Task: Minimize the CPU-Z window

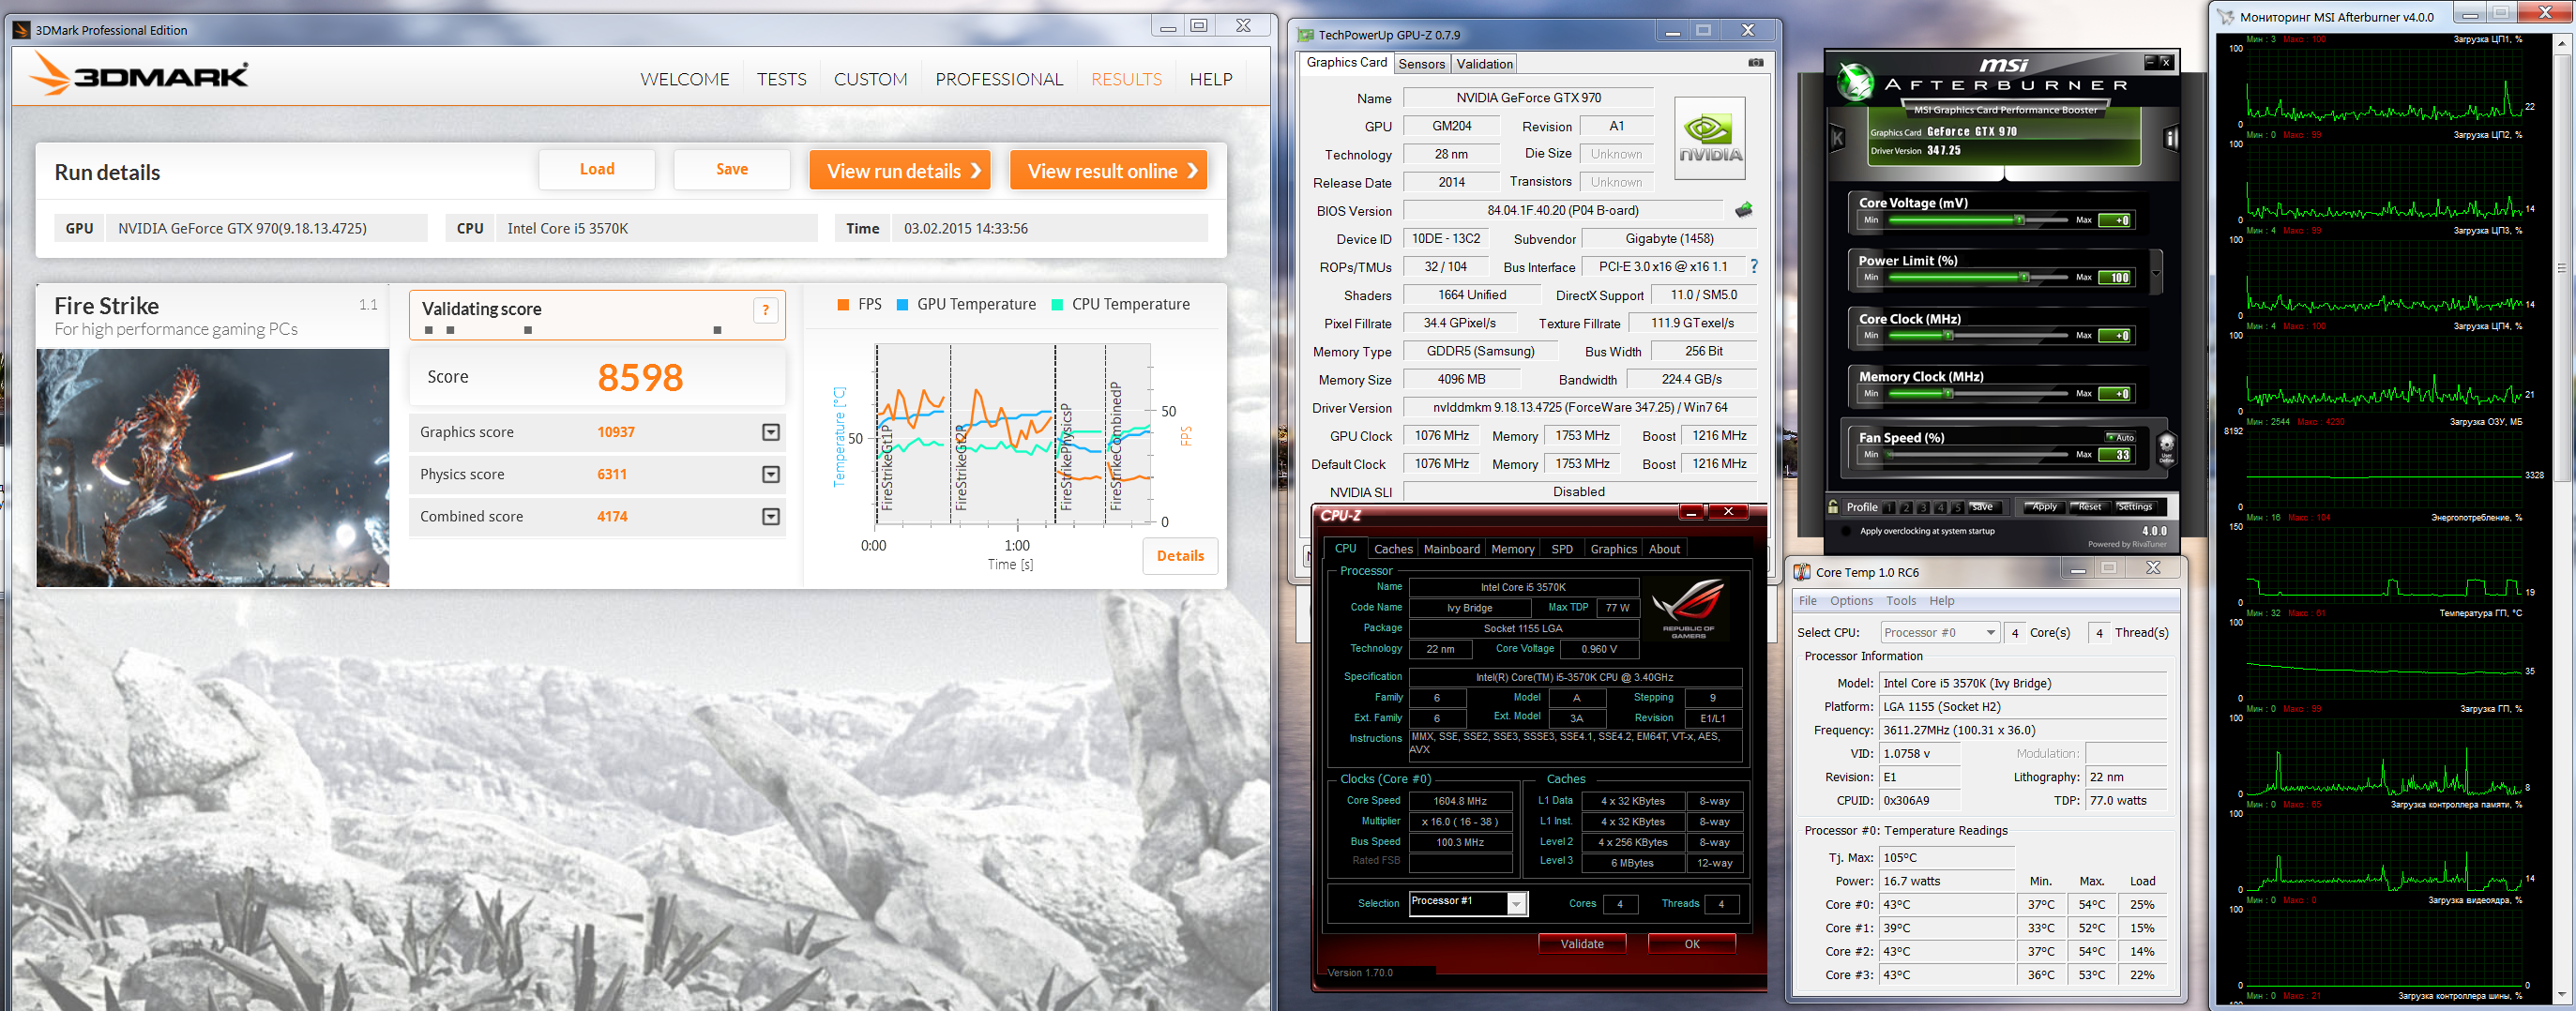Action: (1691, 512)
